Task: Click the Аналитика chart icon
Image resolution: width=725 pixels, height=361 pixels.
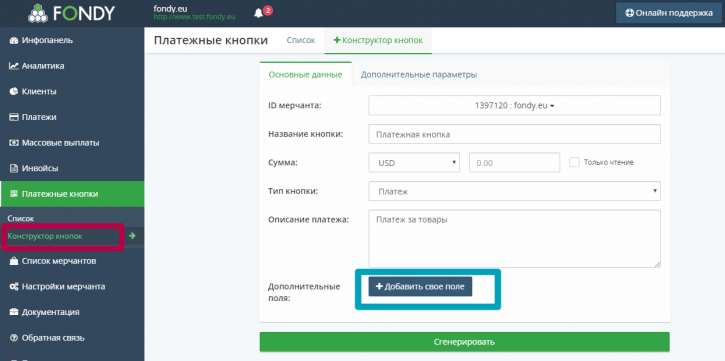Action: point(13,66)
